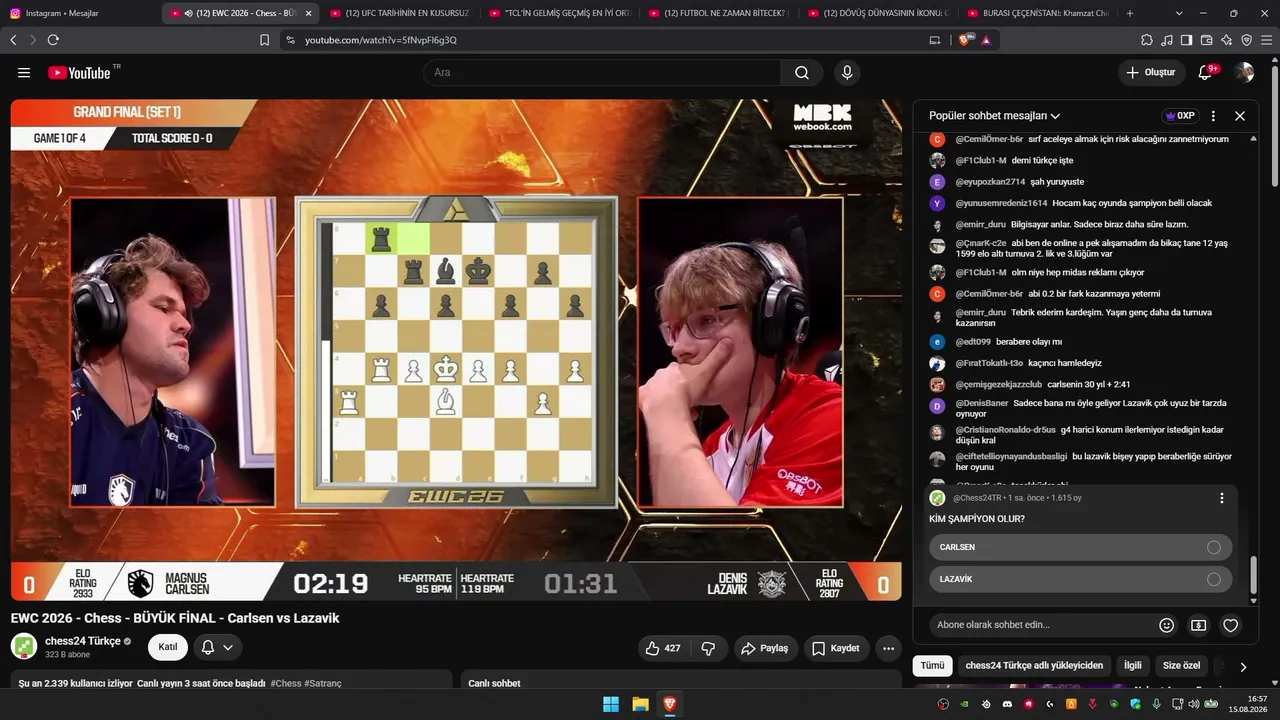This screenshot has width=1280, height=720.
Task: Vote for CARLSEN in the poll
Action: [1079, 547]
